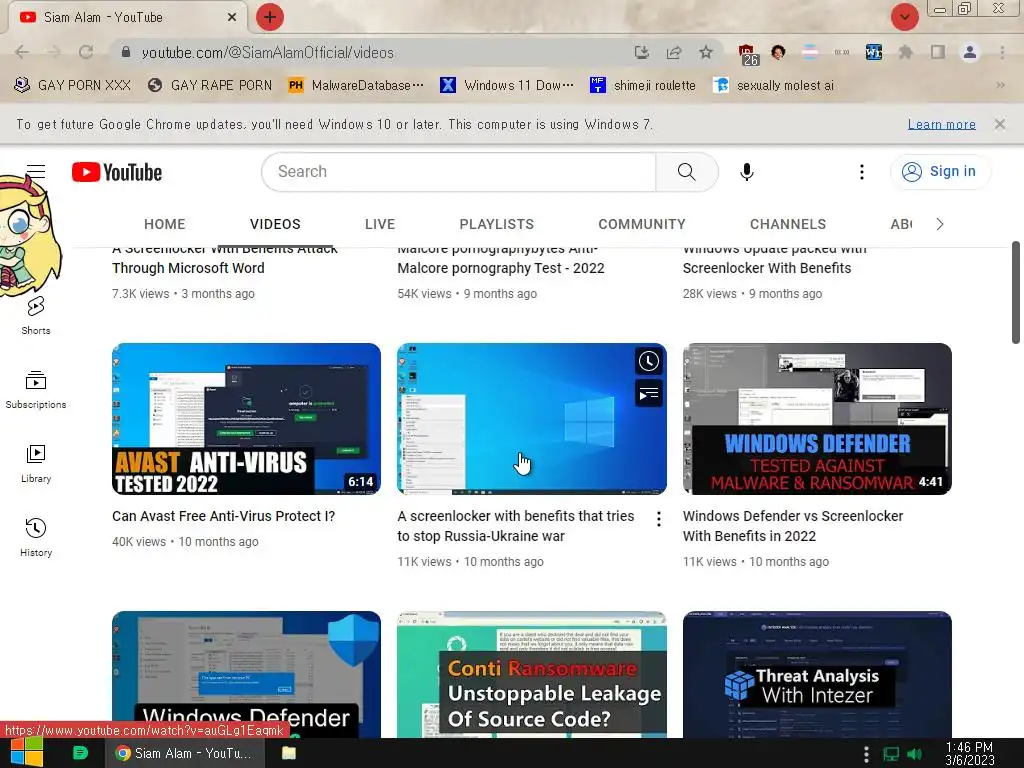Follow the Learn more link
This screenshot has height=768, width=1024.
pyautogui.click(x=942, y=124)
